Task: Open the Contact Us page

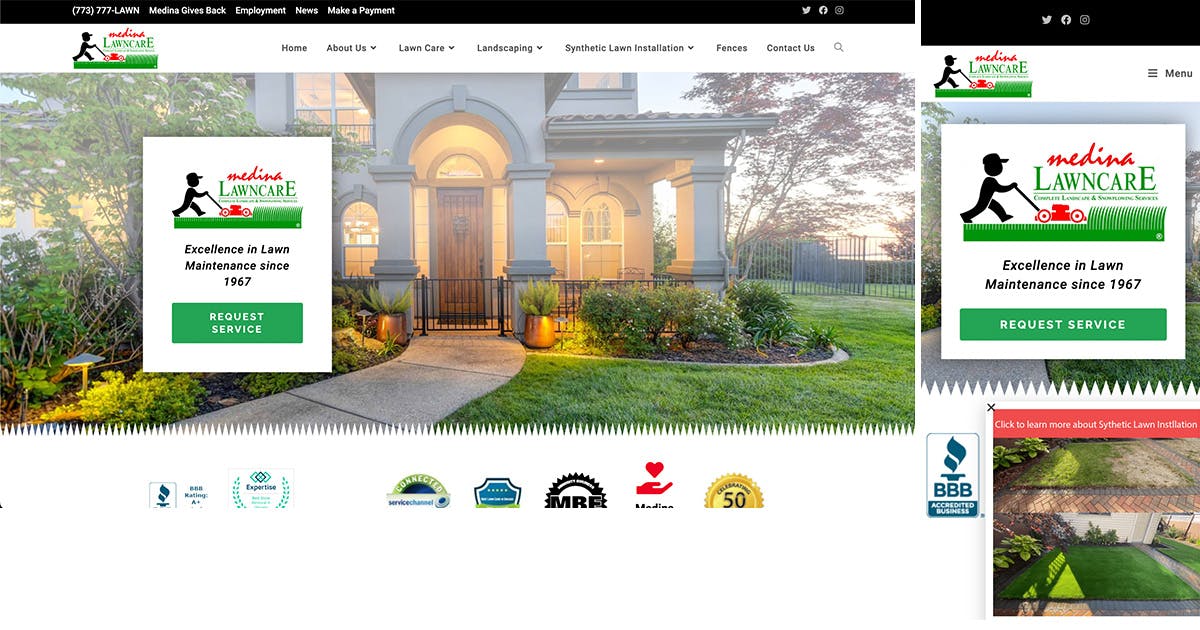Action: [x=791, y=48]
